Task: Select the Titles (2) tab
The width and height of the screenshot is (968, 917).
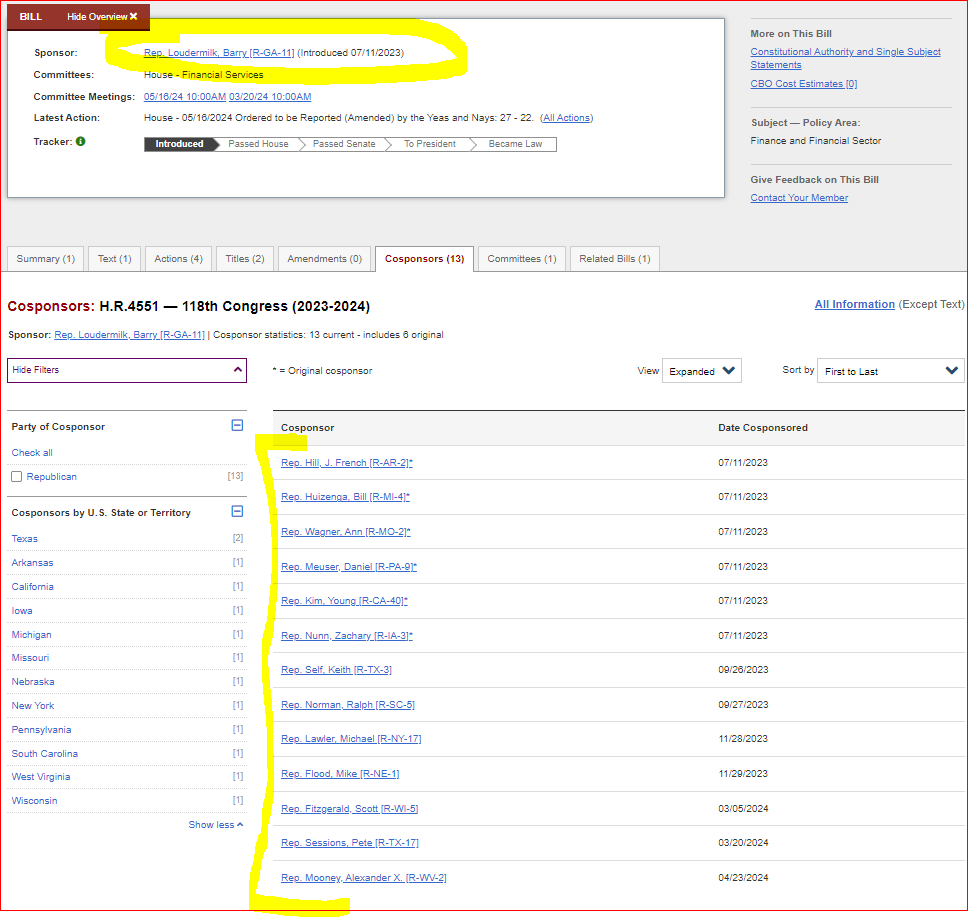Action: click(x=244, y=259)
